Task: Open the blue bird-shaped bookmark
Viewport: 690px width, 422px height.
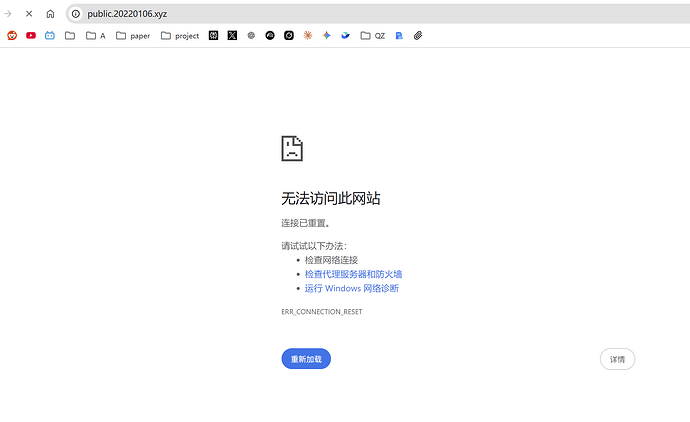Action: 345,36
